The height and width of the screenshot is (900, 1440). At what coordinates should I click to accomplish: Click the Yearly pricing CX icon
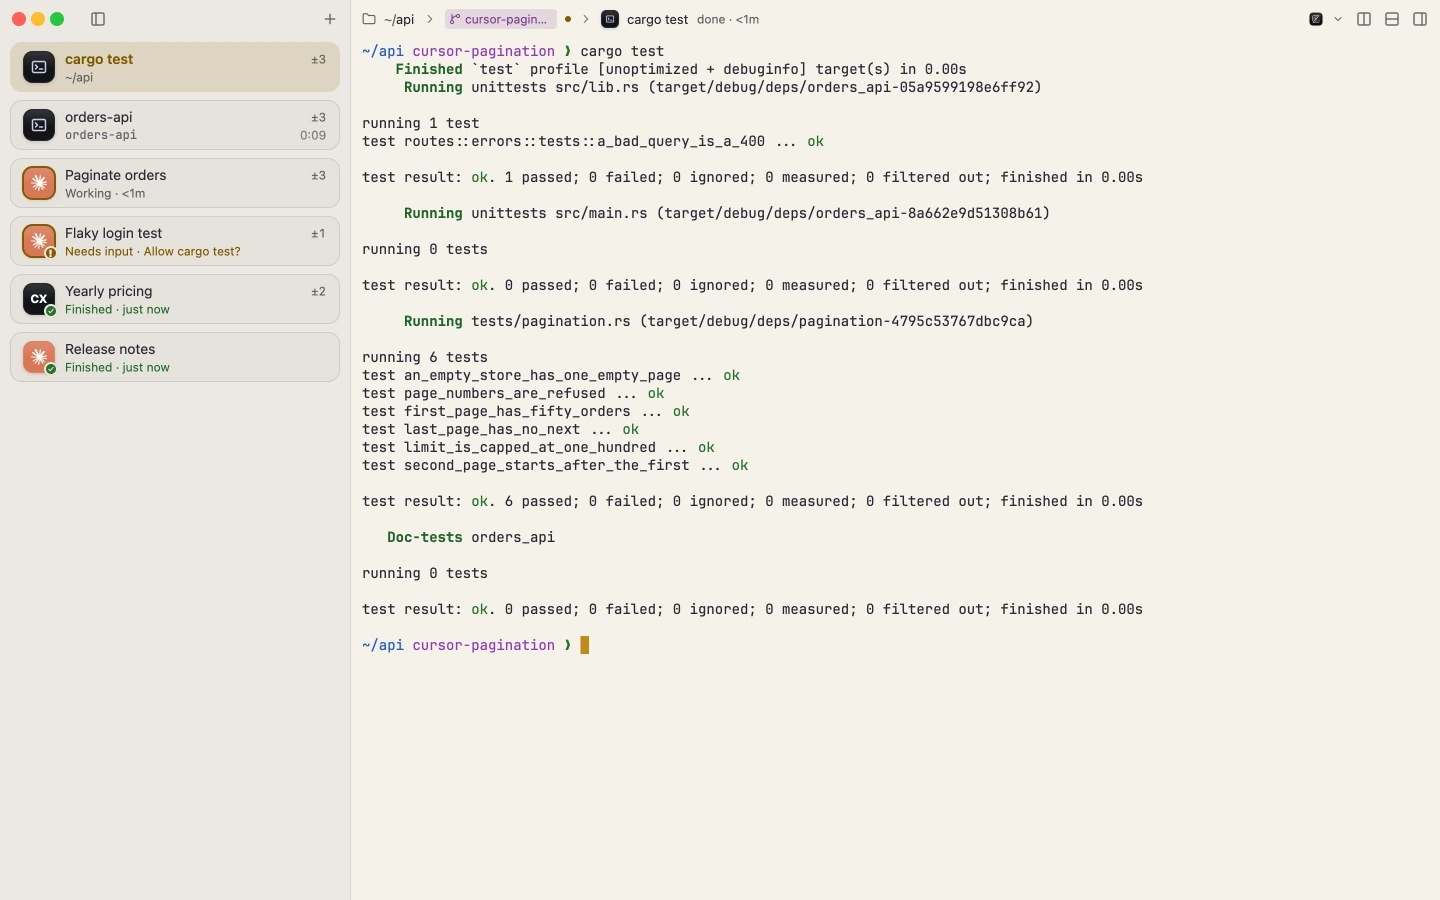pyautogui.click(x=39, y=299)
